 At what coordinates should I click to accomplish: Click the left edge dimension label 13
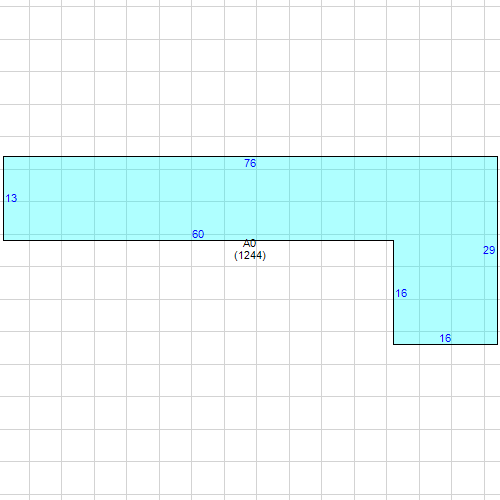point(11,198)
